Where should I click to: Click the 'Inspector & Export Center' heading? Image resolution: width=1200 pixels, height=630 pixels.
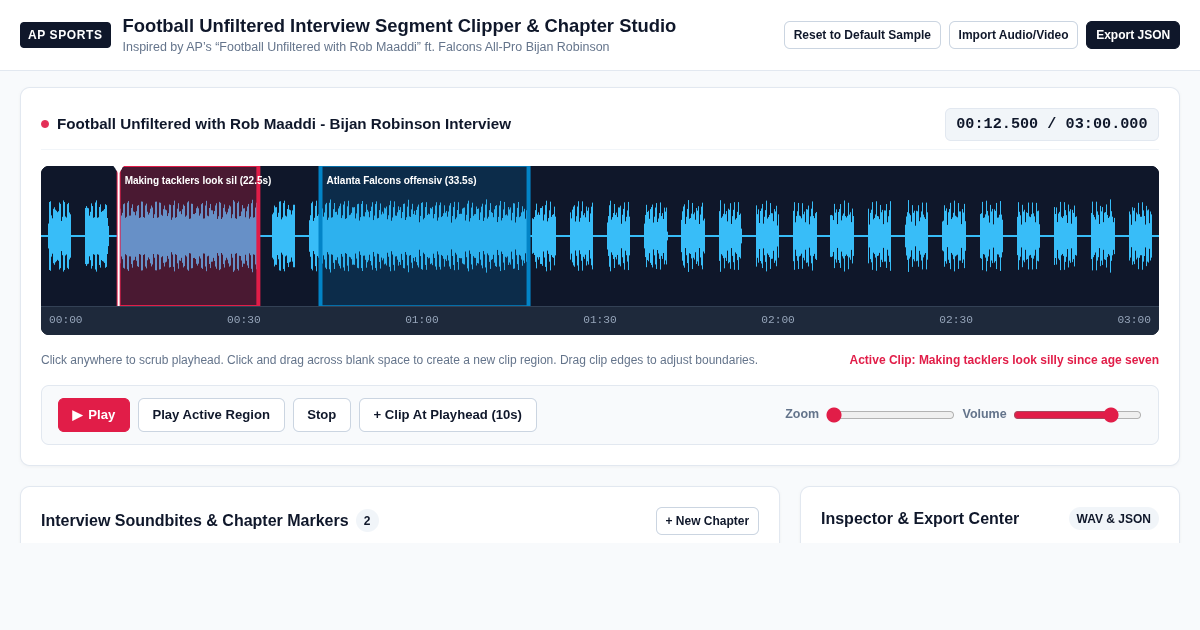coord(920,519)
